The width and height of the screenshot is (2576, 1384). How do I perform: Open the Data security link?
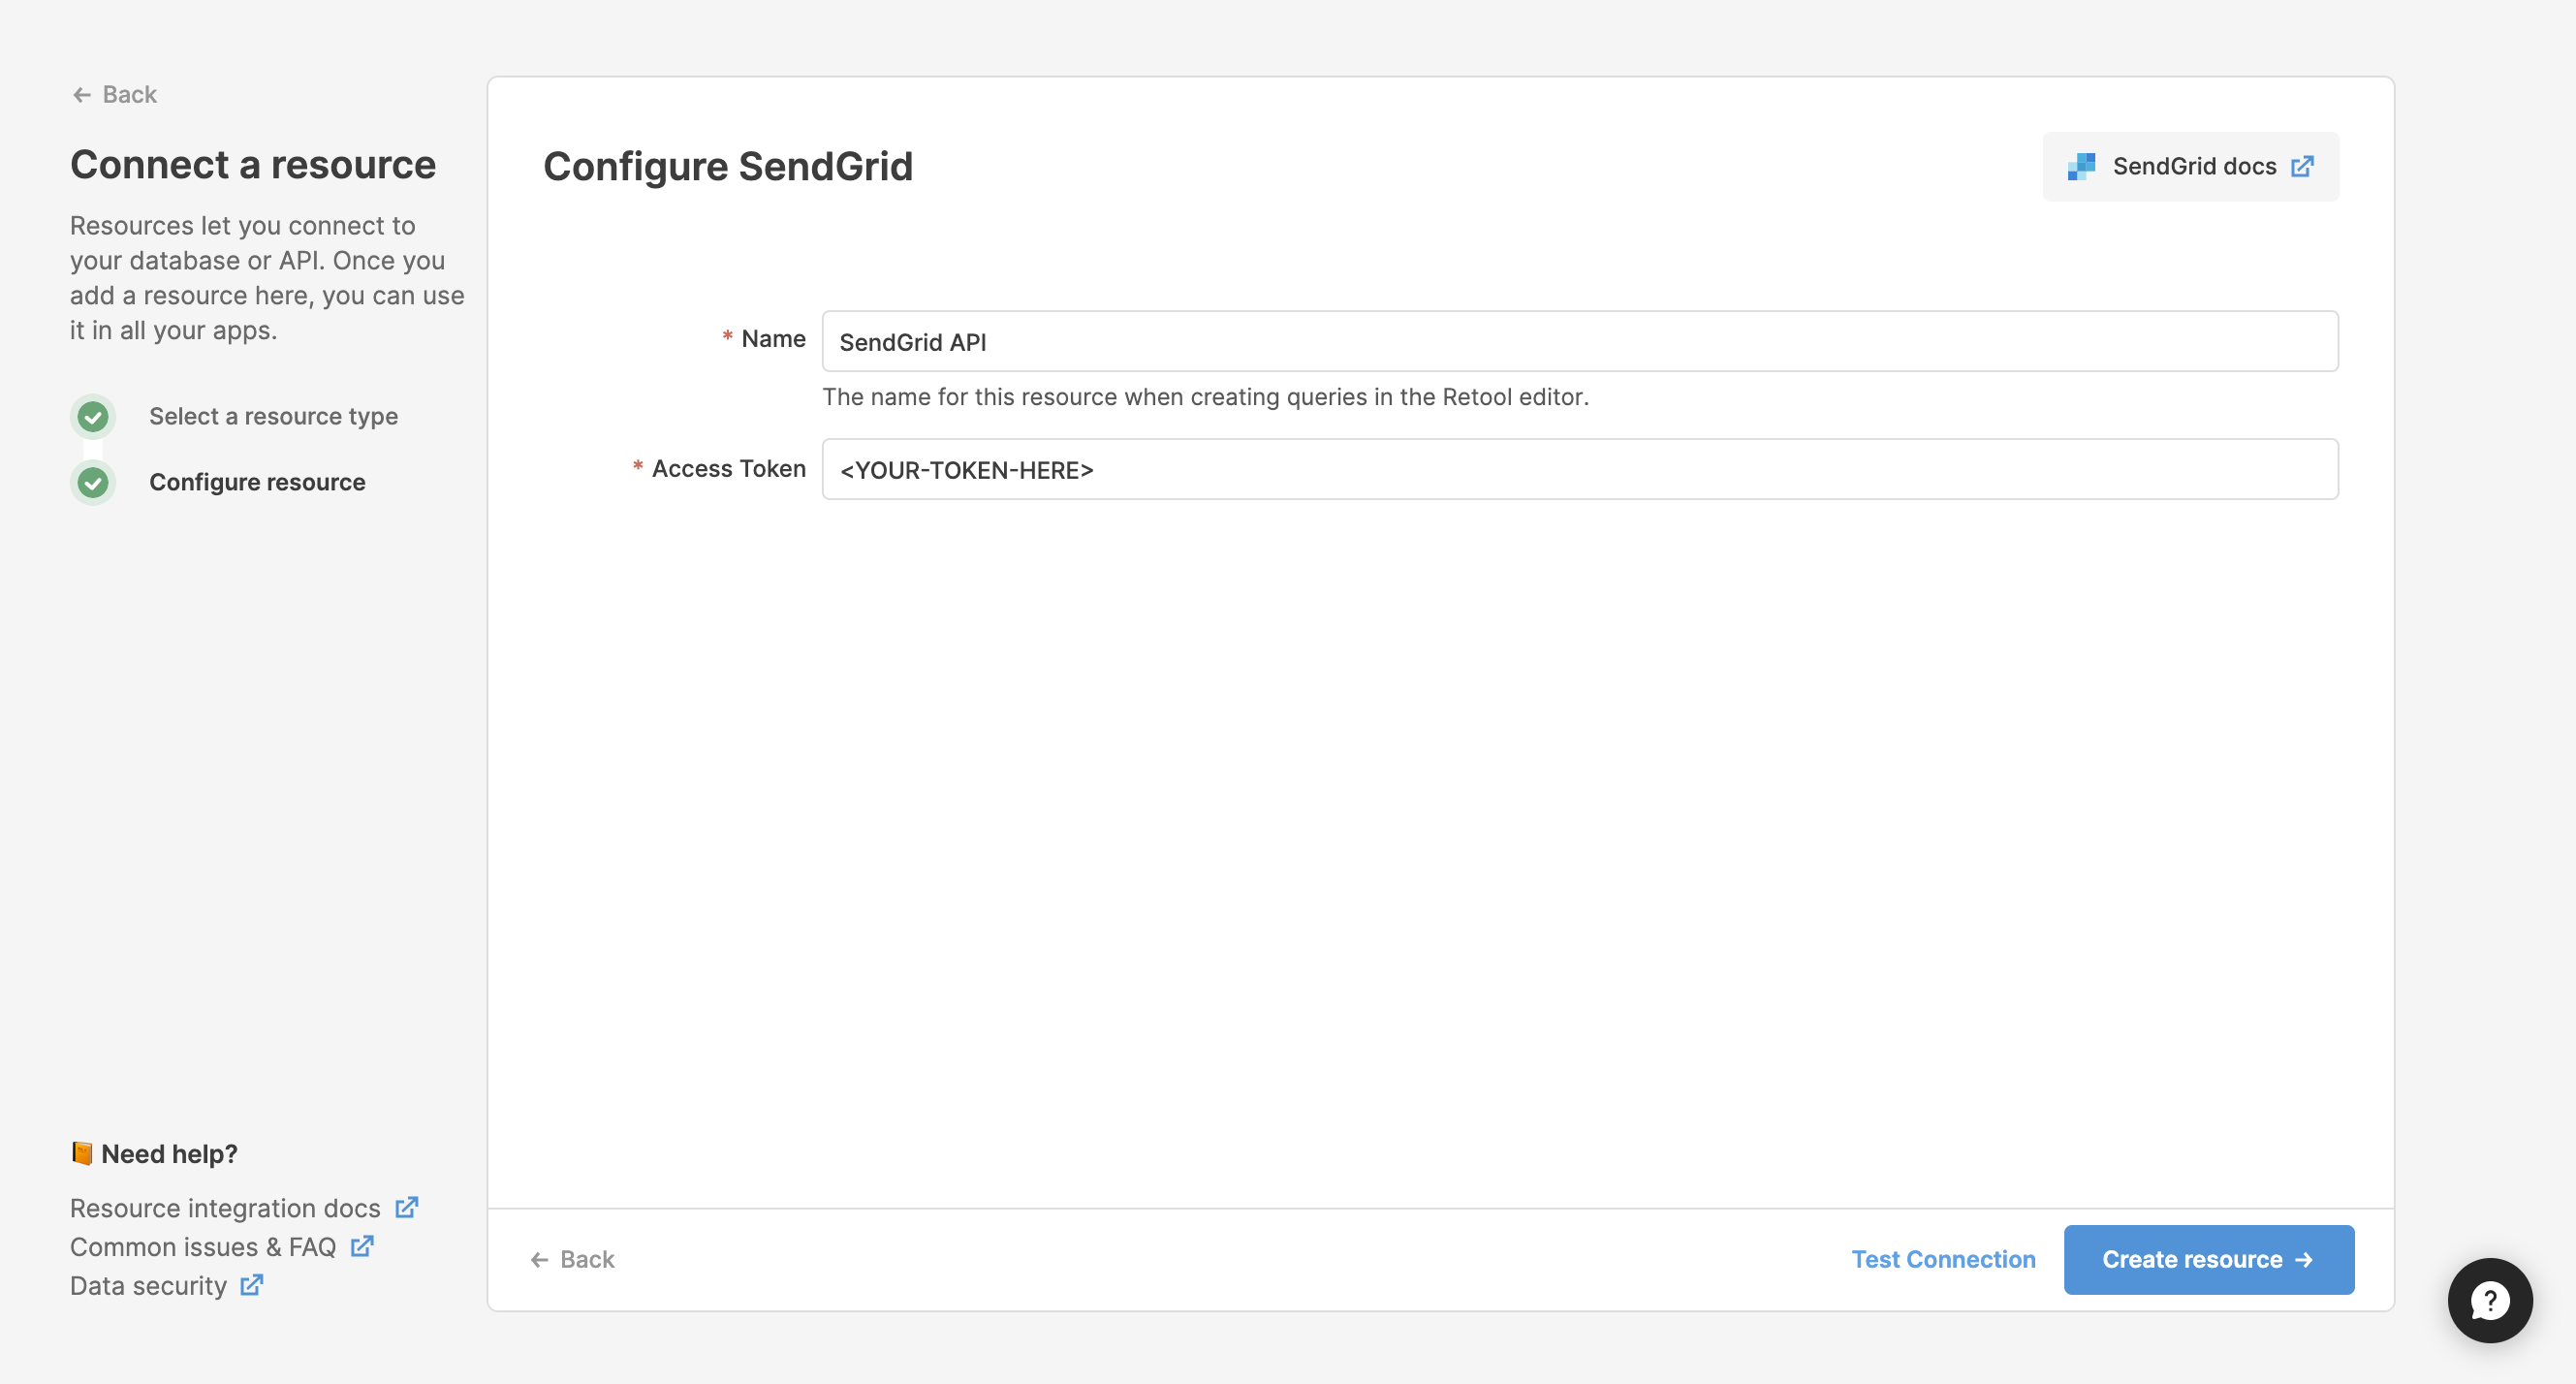(148, 1285)
